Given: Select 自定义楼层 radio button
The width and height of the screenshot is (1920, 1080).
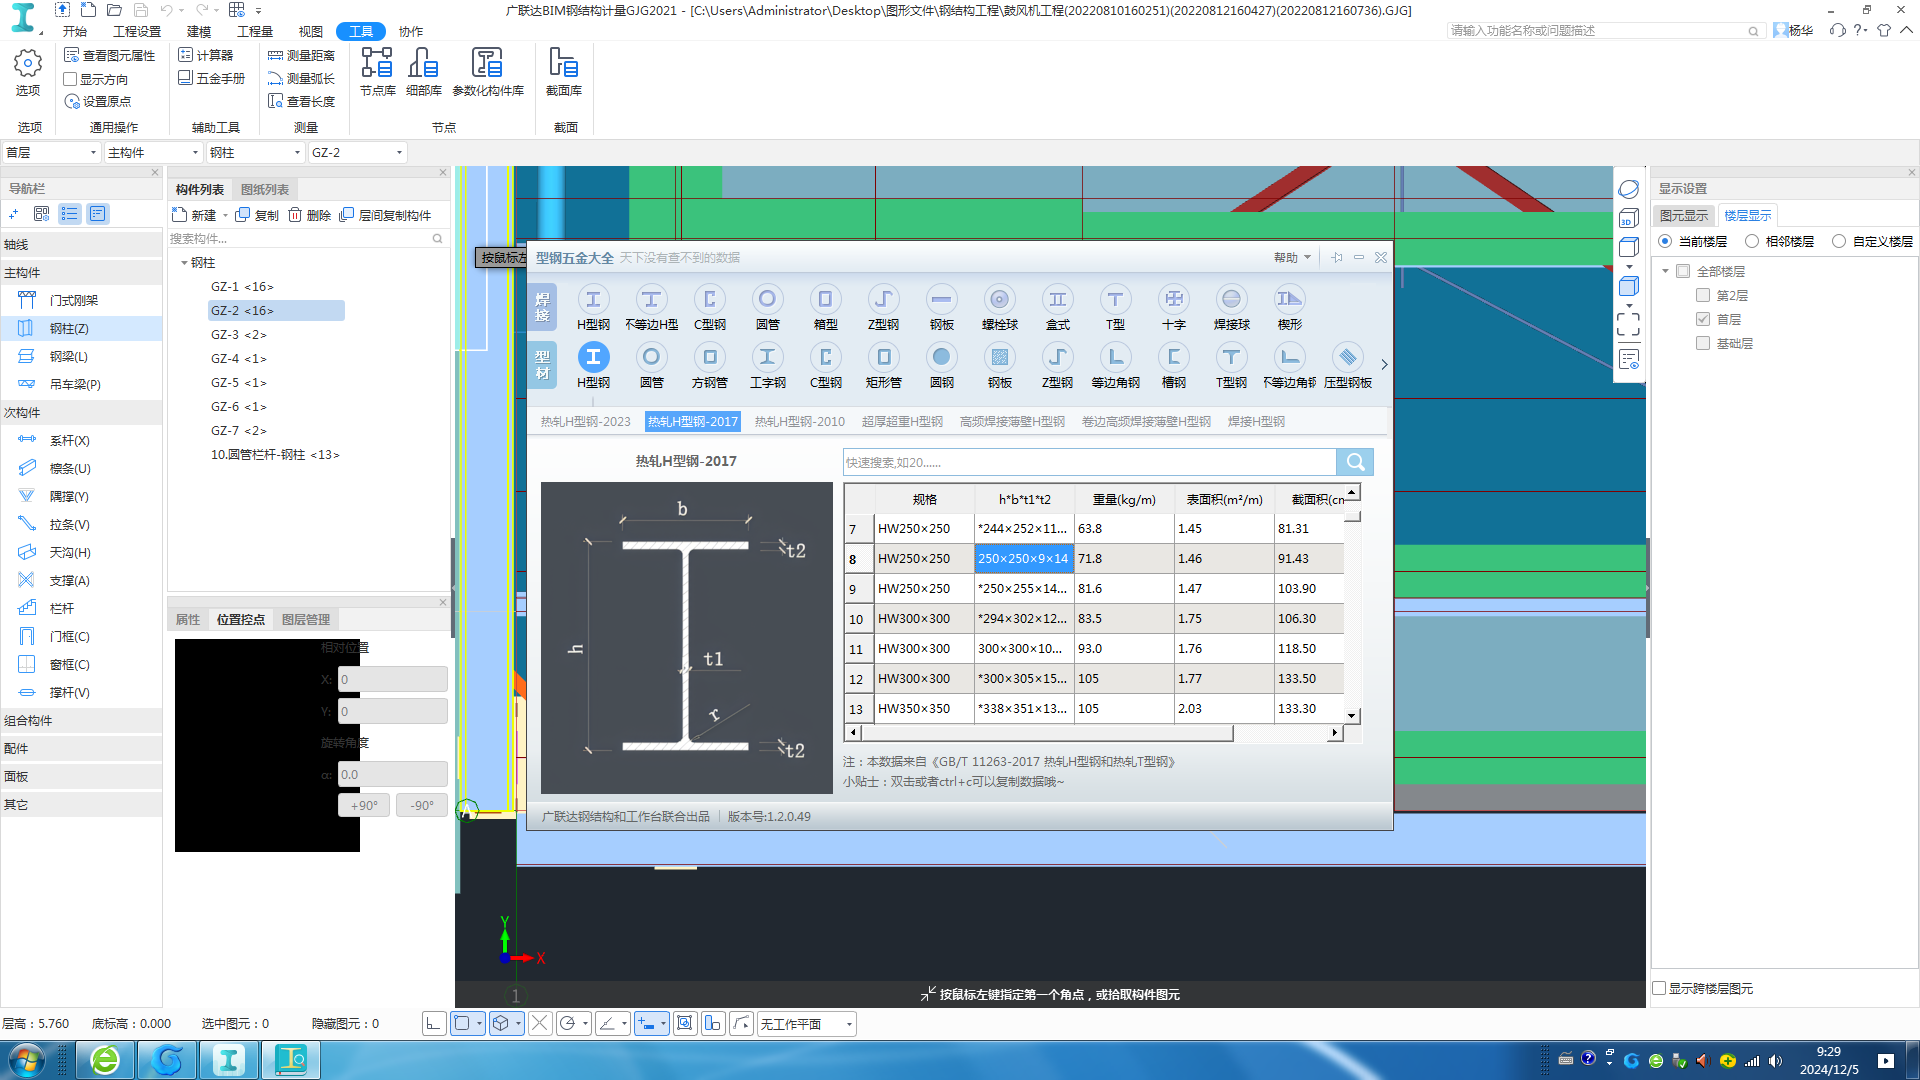Looking at the screenshot, I should (1839, 241).
